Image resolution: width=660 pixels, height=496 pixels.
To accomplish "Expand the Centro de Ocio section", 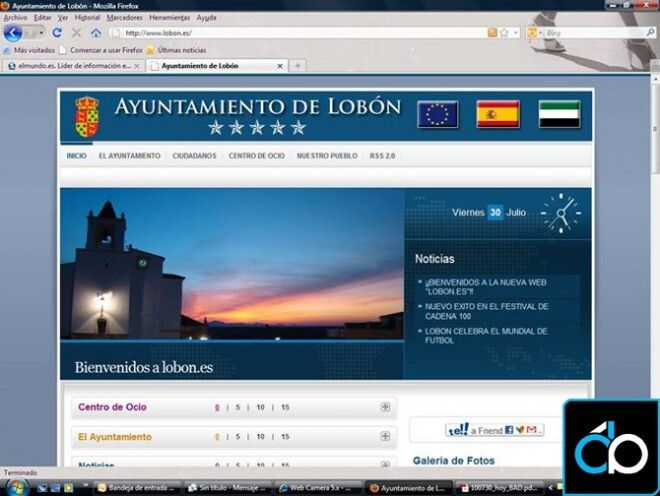I will [385, 407].
